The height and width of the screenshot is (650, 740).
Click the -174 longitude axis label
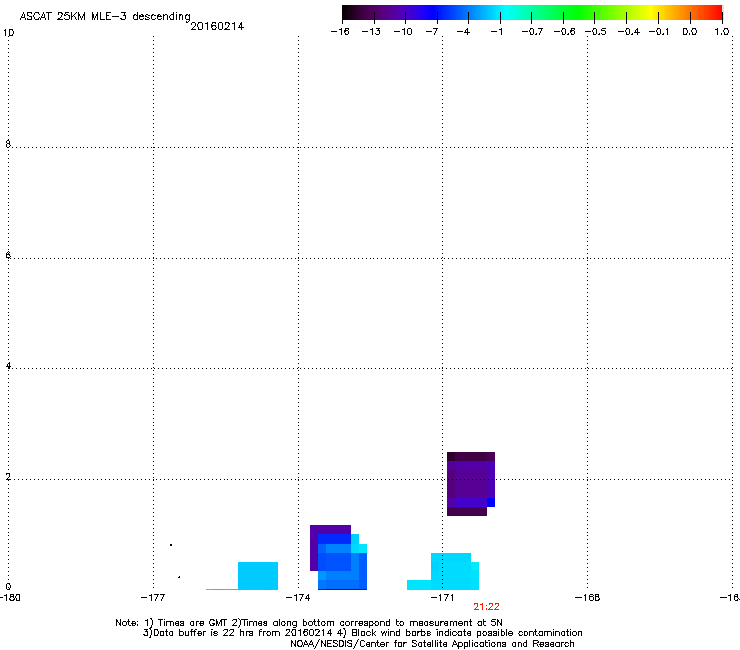298,598
